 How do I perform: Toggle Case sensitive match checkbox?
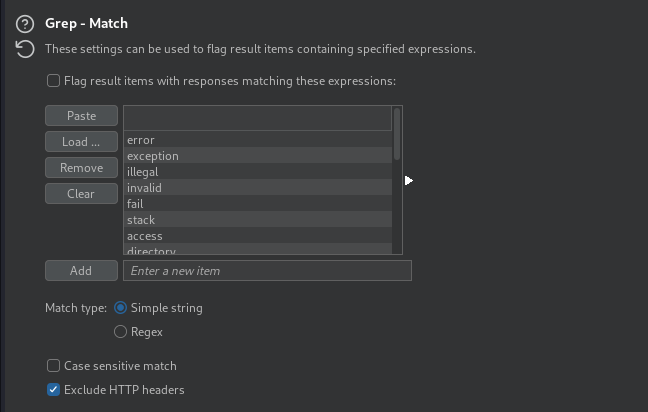click(x=53, y=366)
